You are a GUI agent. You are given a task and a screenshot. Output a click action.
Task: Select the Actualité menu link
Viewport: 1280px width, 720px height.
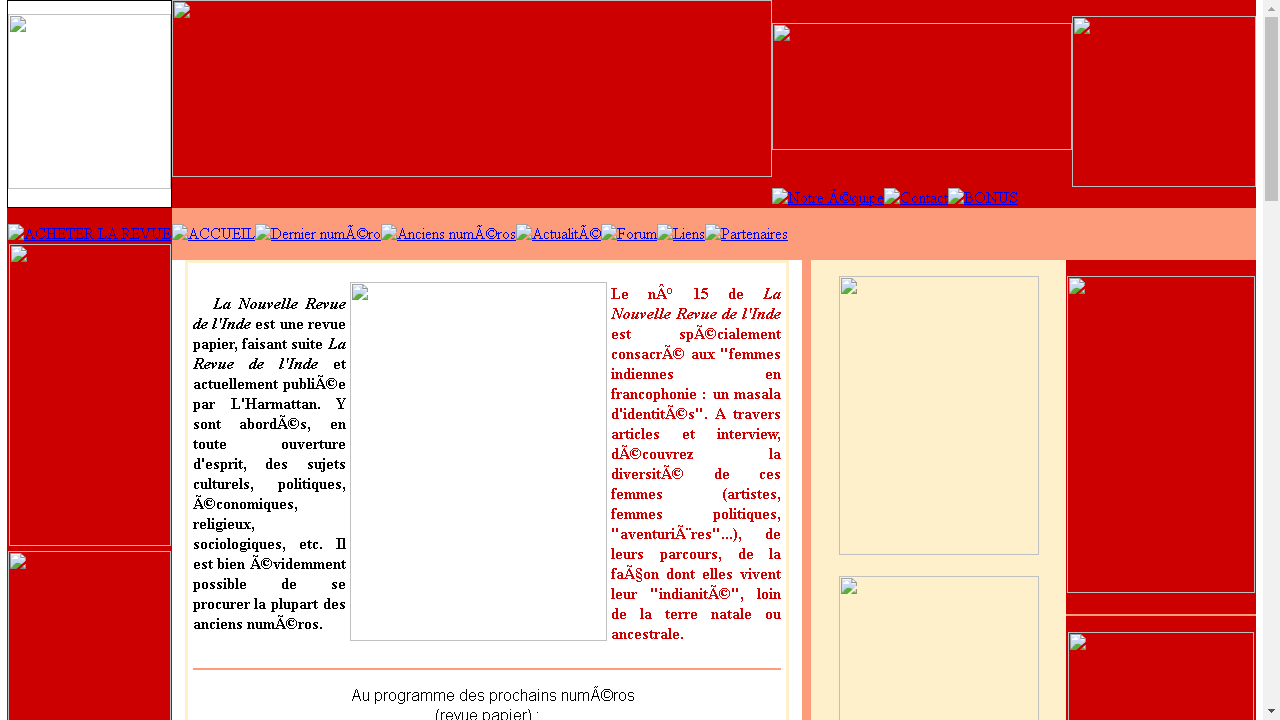[558, 234]
